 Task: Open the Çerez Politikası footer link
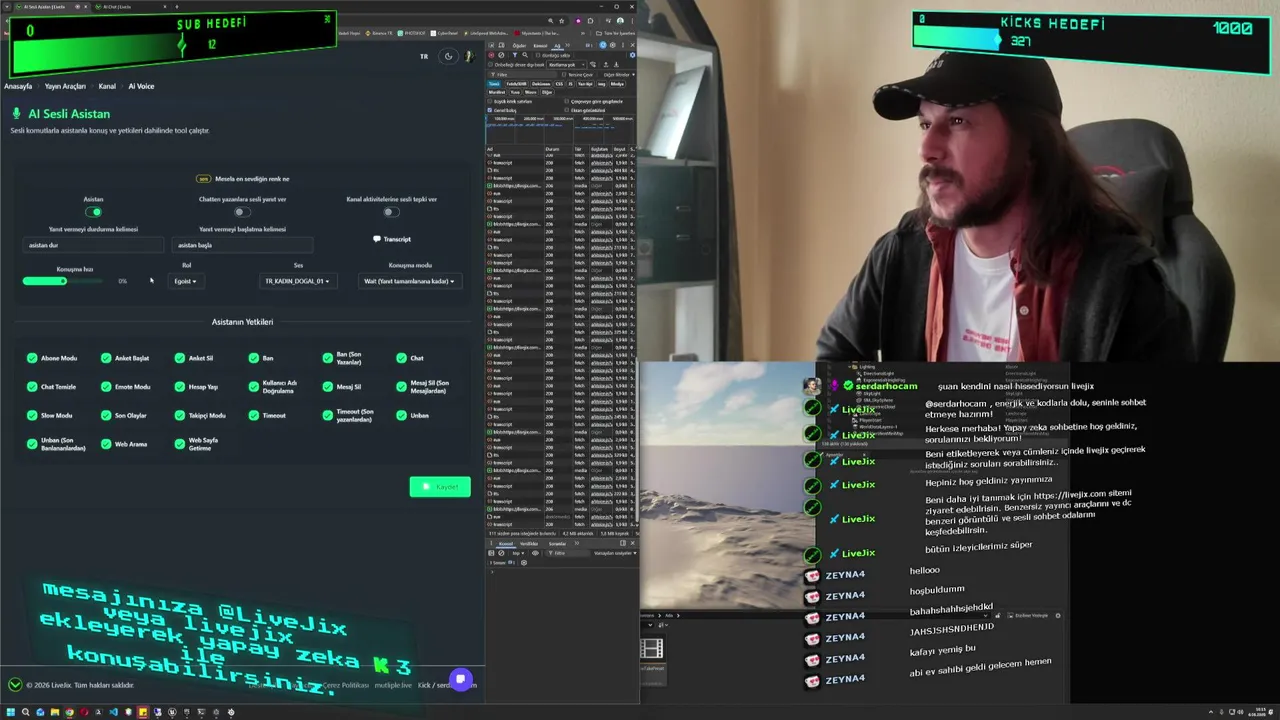pos(346,685)
